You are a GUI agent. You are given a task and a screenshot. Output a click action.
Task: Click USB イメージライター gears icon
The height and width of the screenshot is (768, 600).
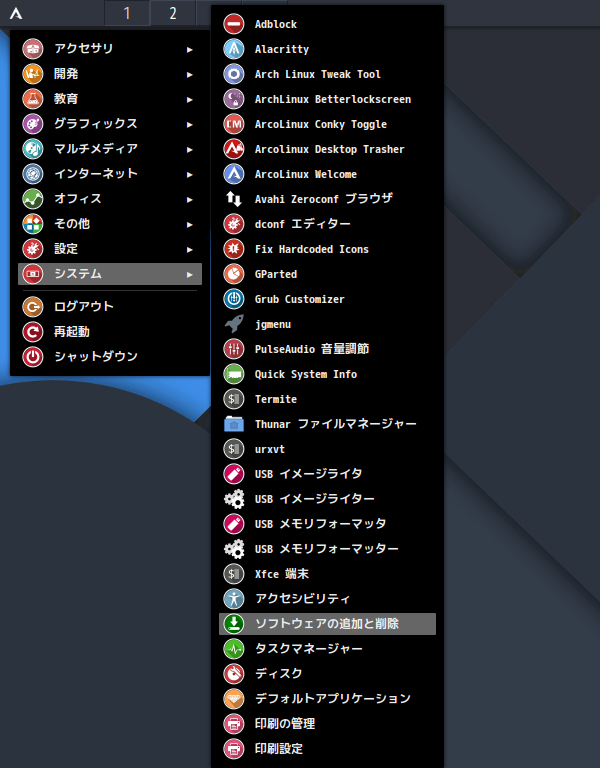click(x=234, y=499)
